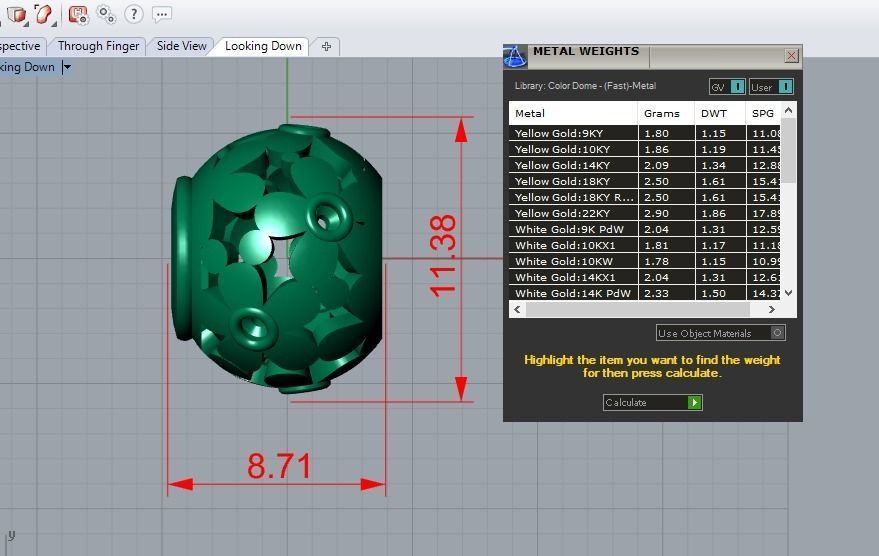Sort by the SPG column header
Screen dimensions: 879x556
763,113
